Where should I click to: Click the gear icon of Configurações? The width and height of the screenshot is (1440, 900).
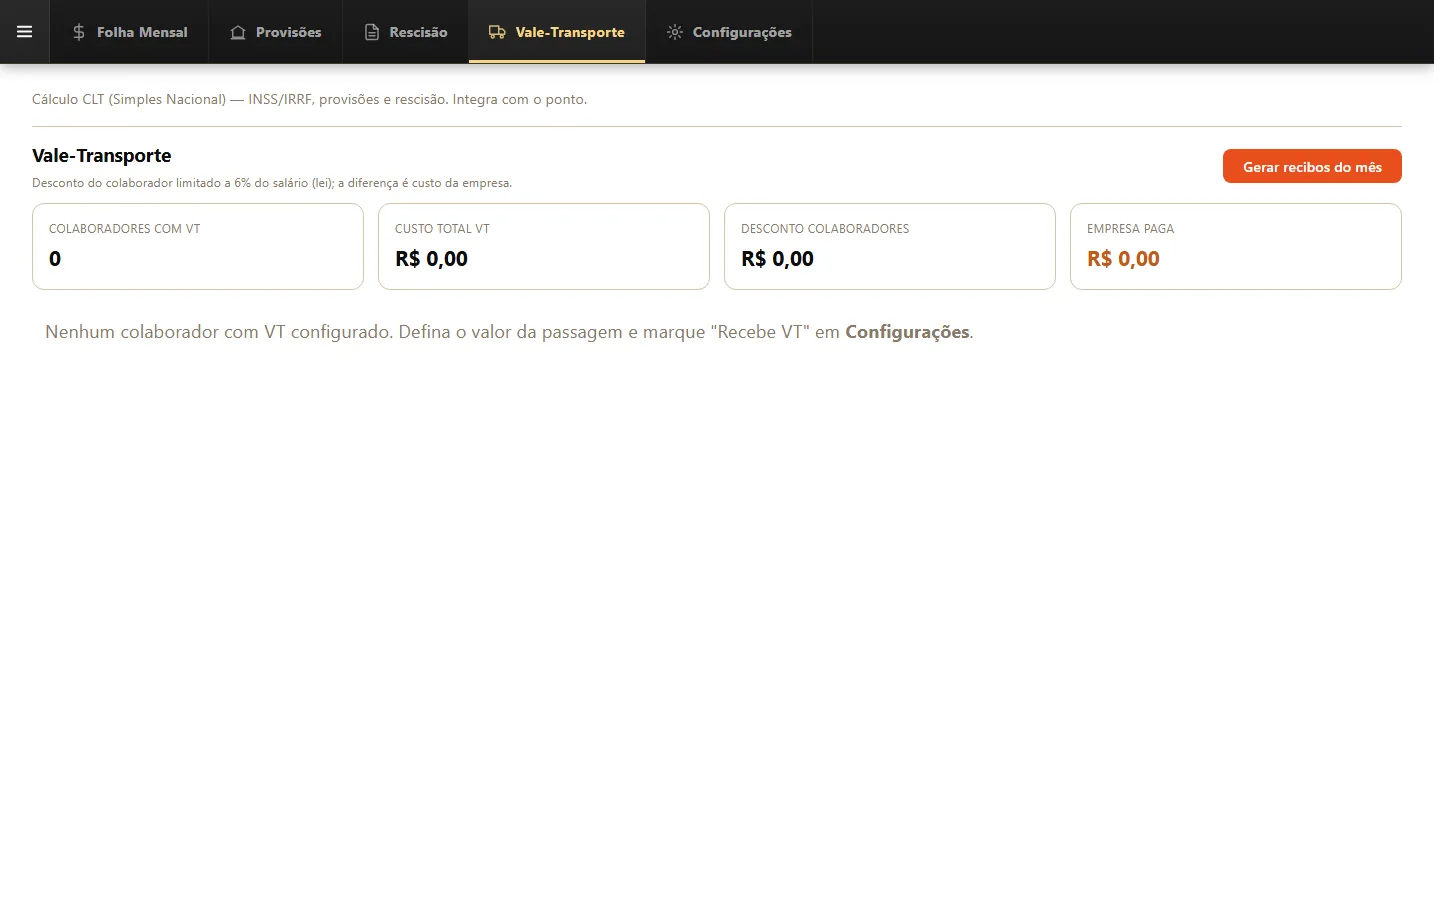pyautogui.click(x=675, y=32)
